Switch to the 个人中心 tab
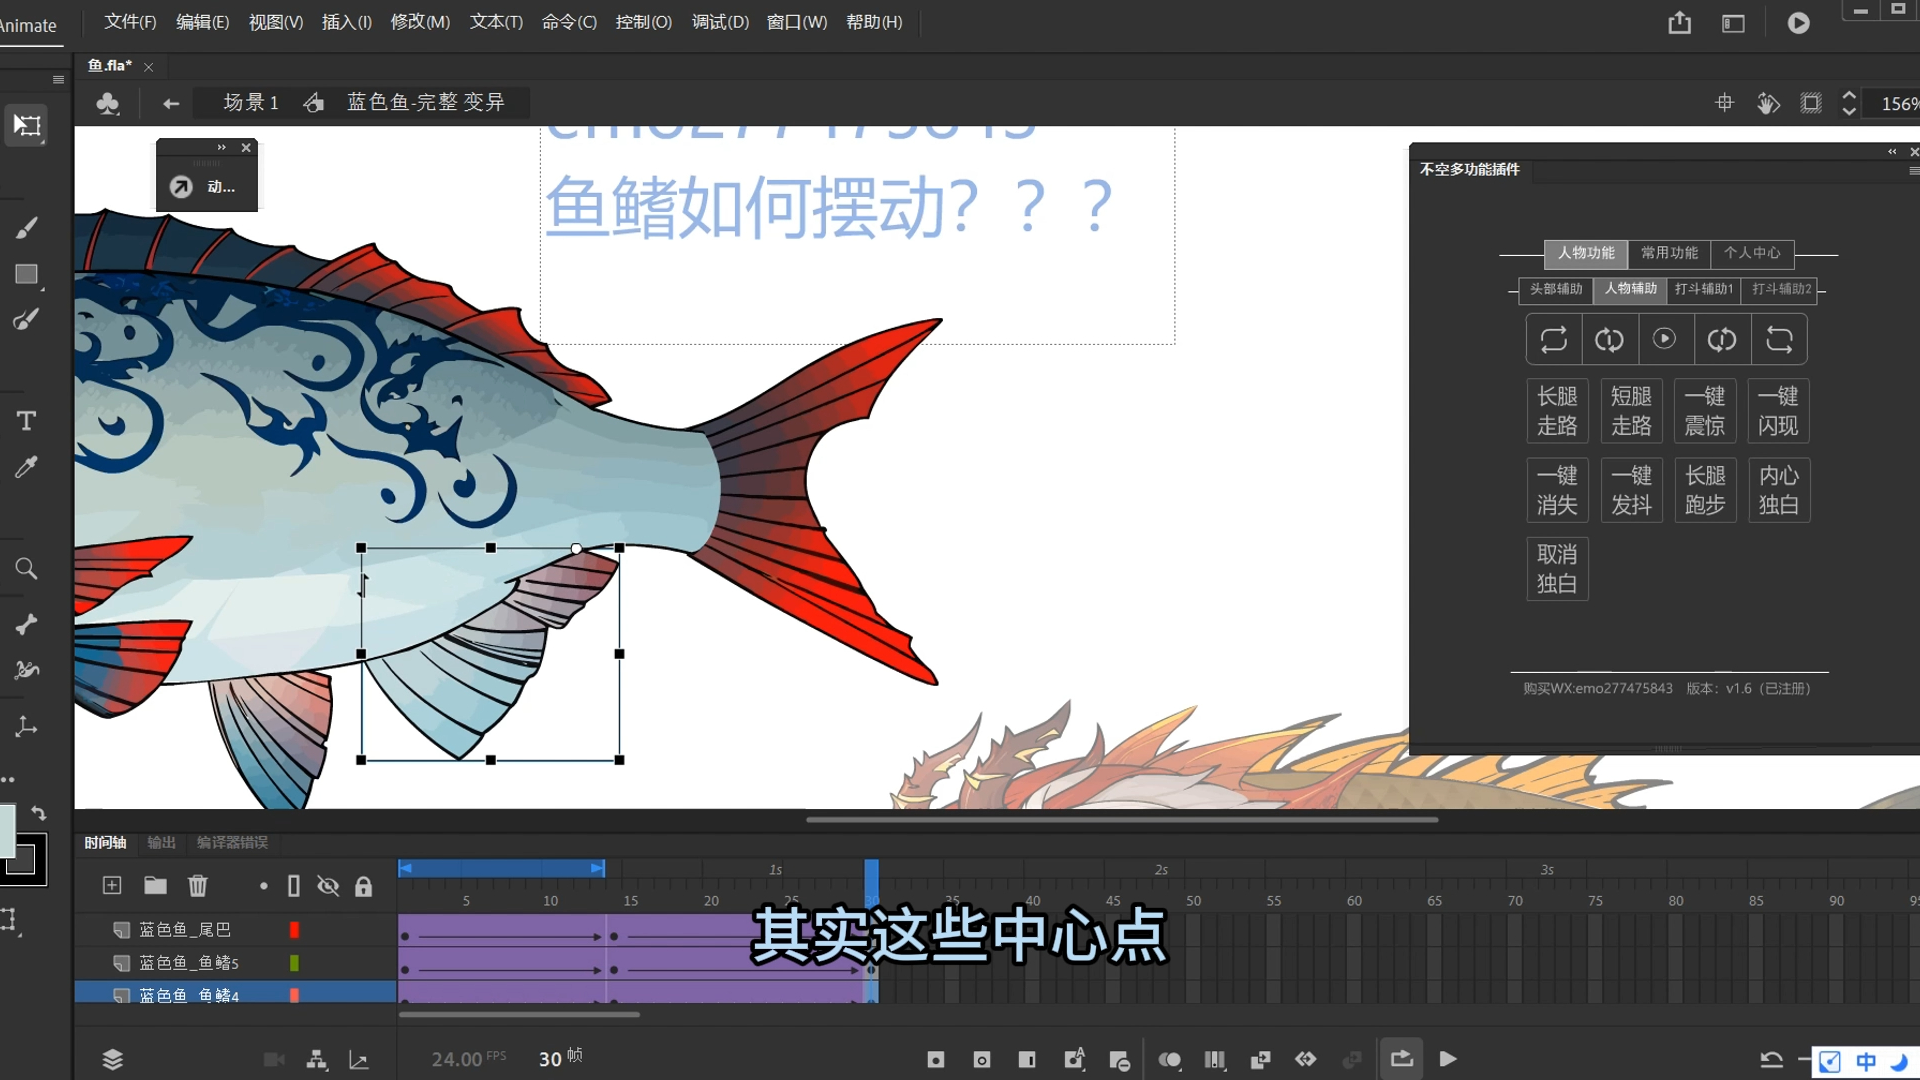 coord(1752,253)
